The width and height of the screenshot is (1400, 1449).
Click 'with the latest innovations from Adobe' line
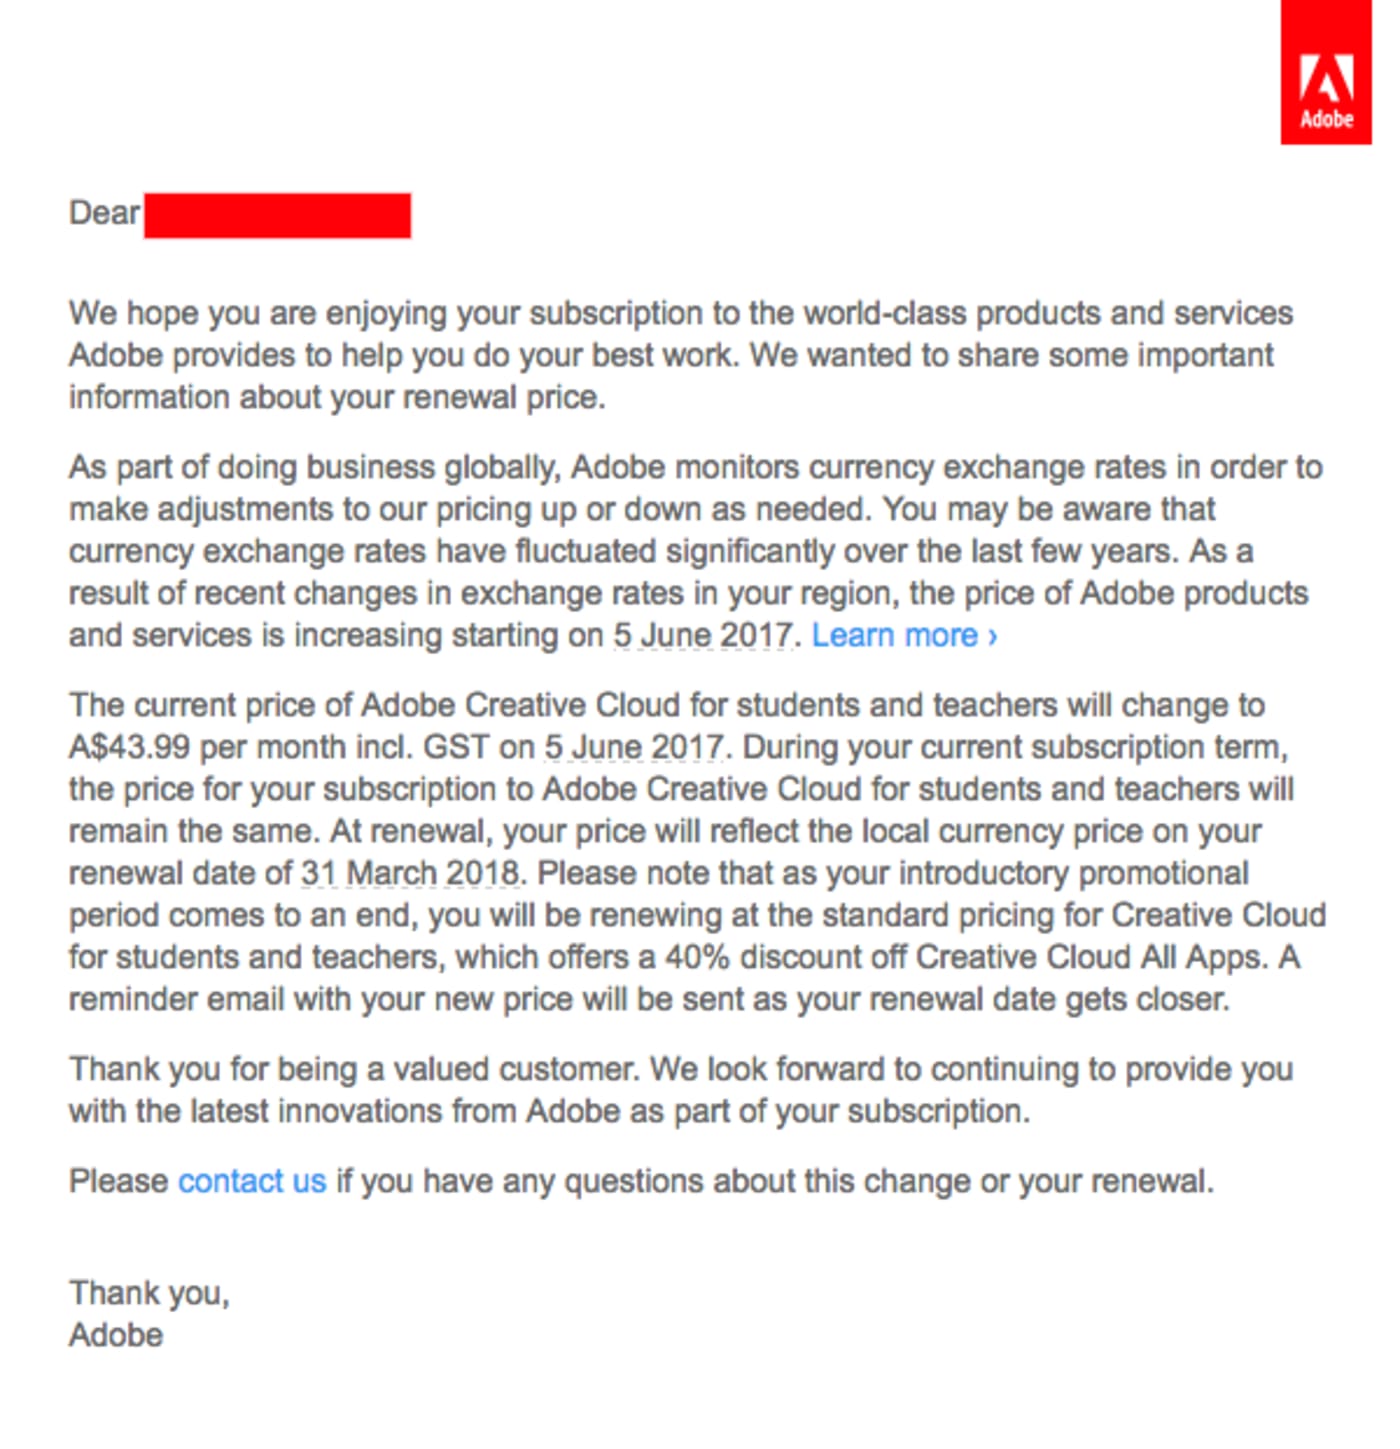coord(549,1111)
